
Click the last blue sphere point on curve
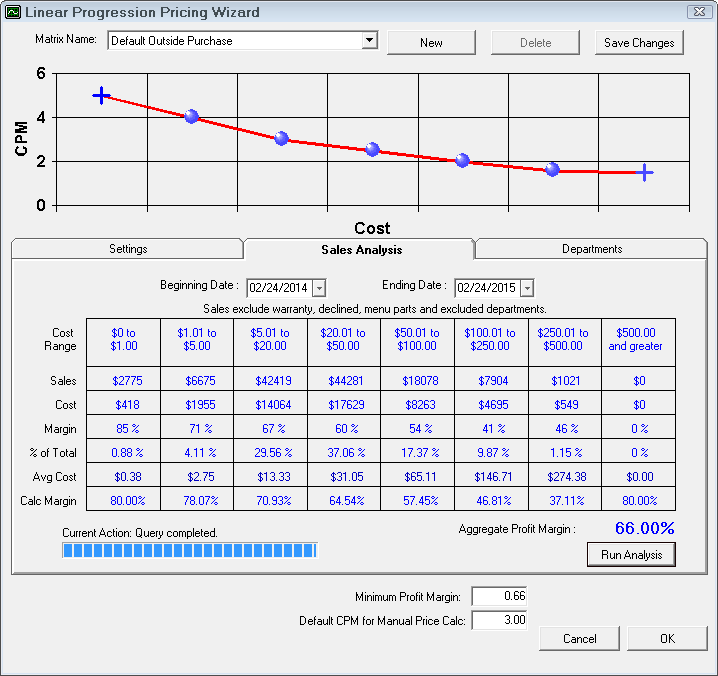[552, 170]
